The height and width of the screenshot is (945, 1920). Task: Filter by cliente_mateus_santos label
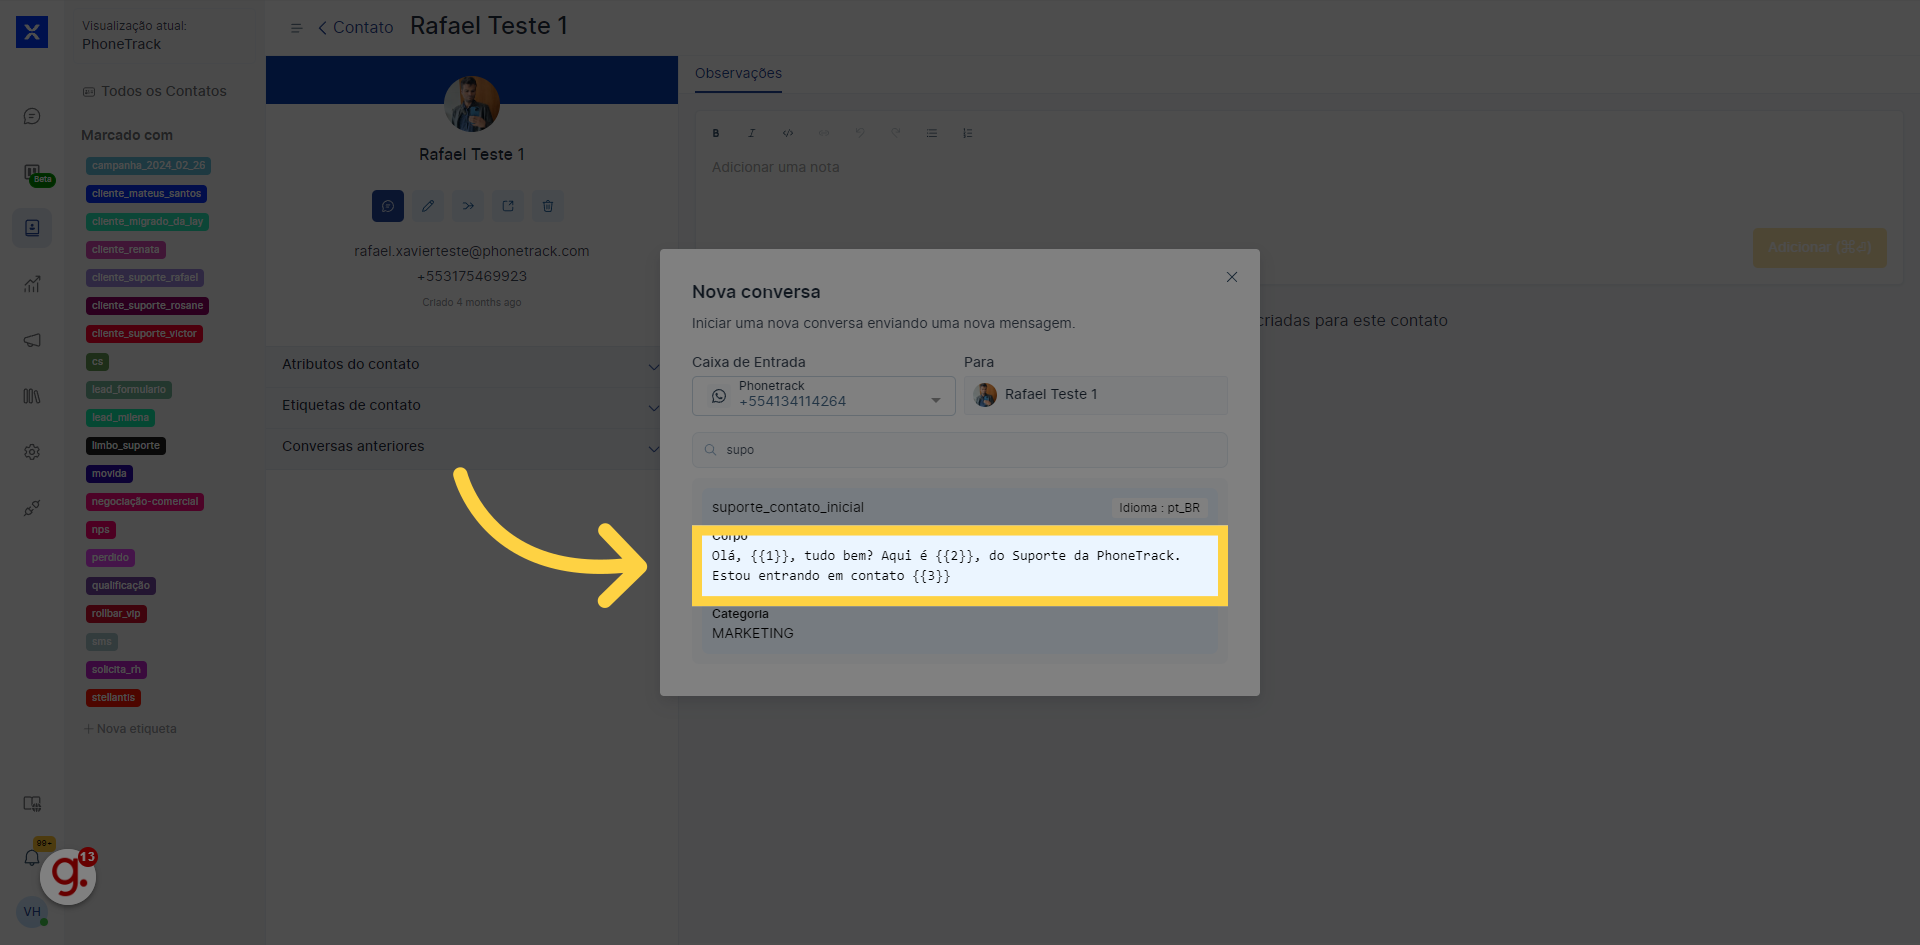coord(146,194)
